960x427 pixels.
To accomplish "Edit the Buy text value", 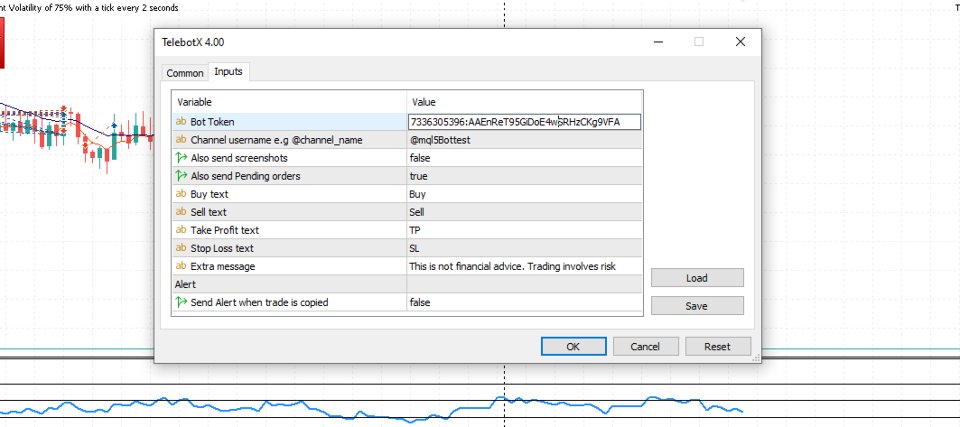I will point(525,194).
